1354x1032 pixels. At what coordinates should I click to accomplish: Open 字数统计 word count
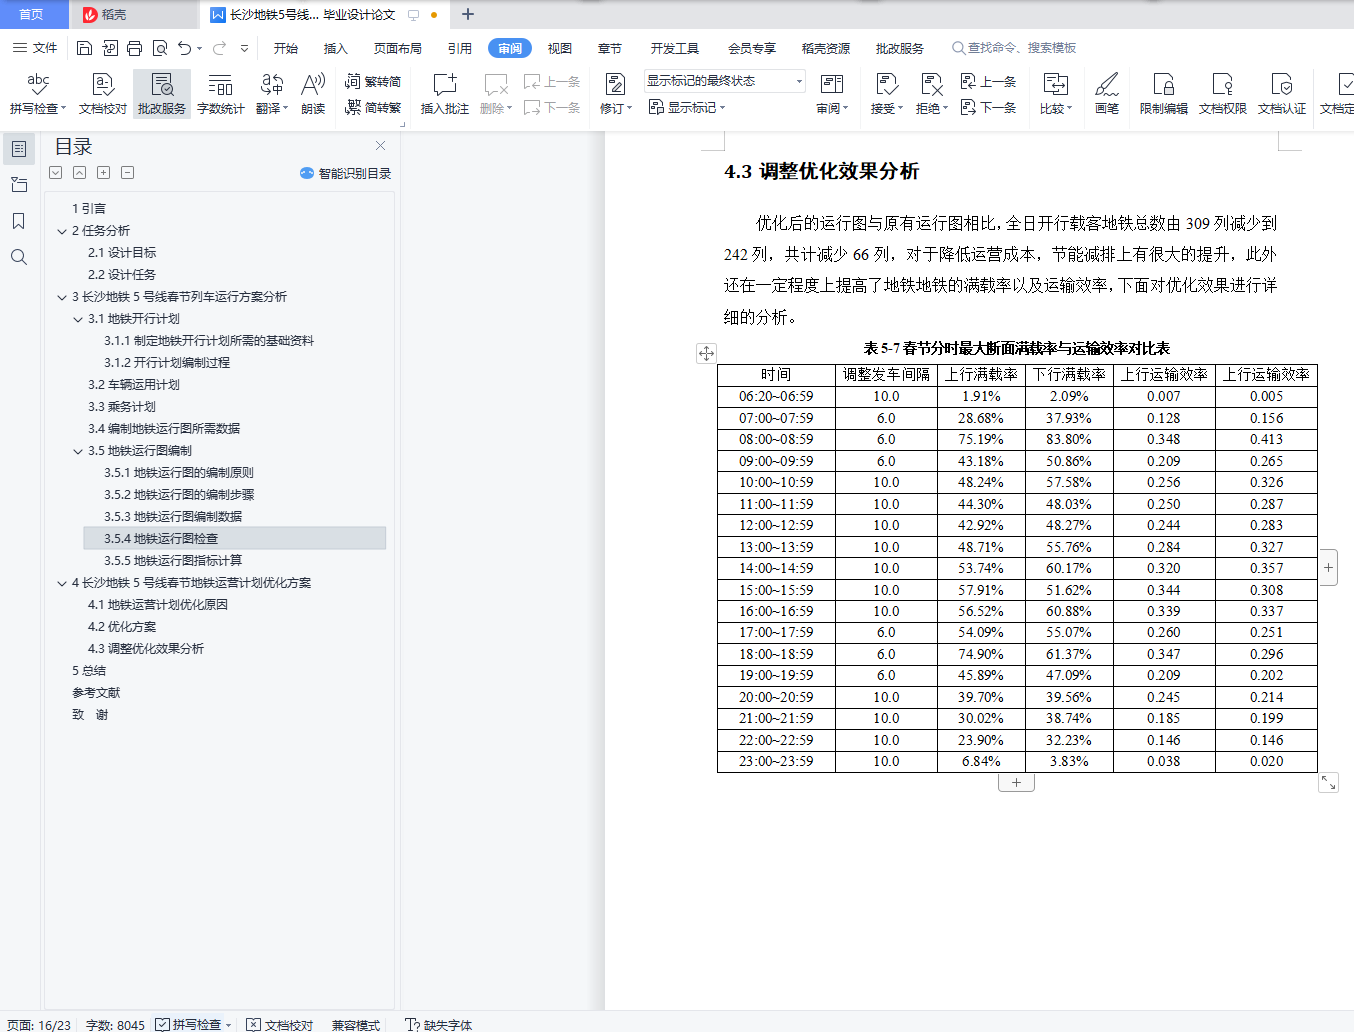(x=221, y=94)
